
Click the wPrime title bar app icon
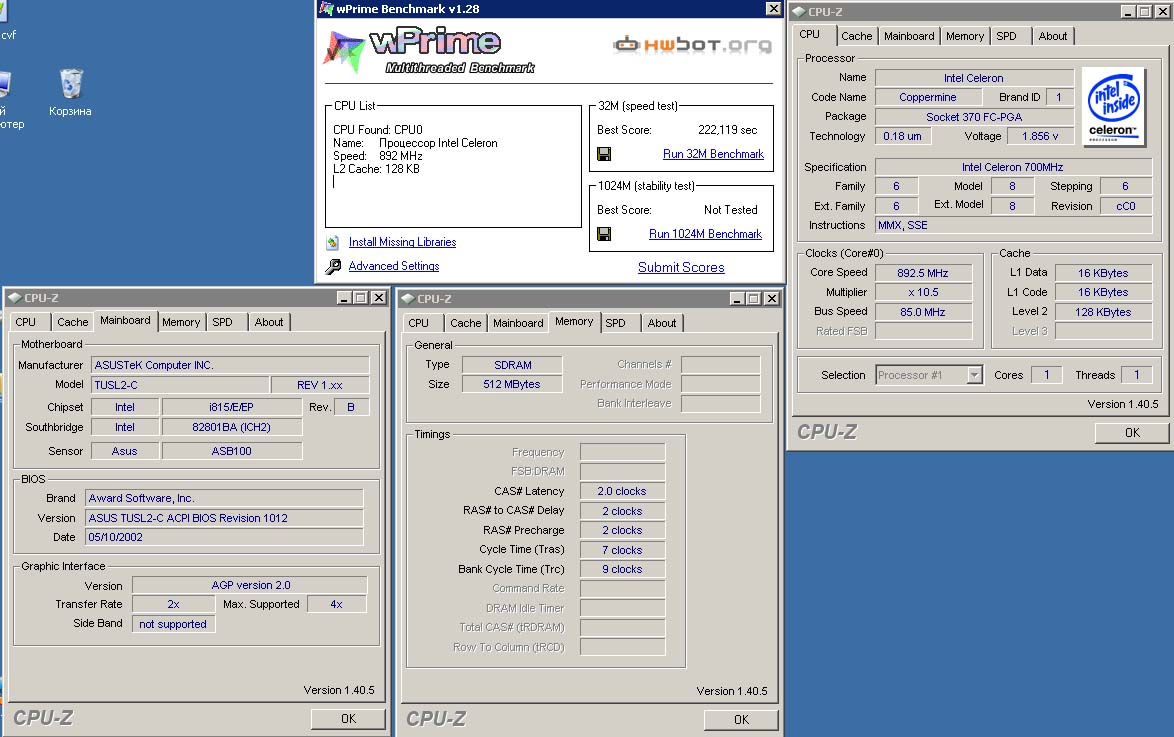326,9
